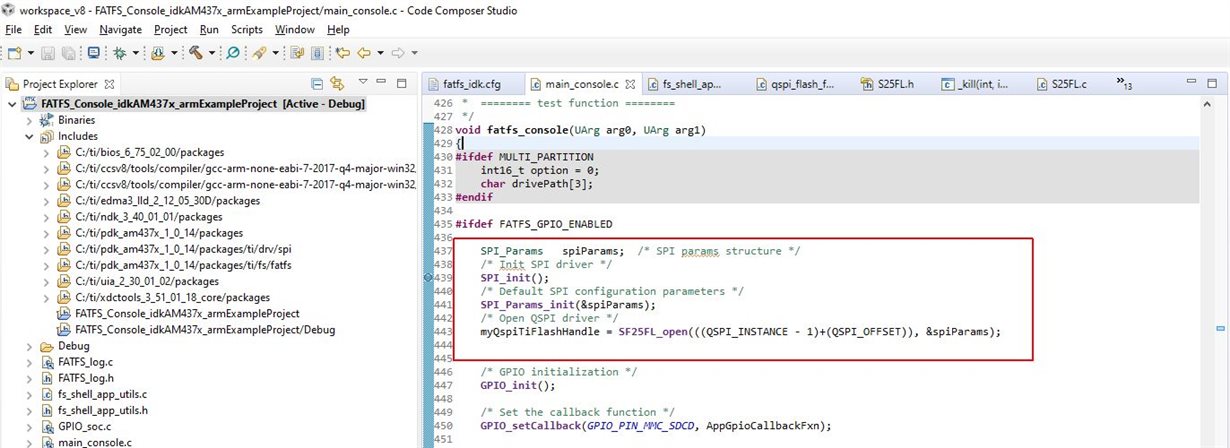Open the back navigation history dropdown
This screenshot has height=448, width=1230.
pos(380,53)
